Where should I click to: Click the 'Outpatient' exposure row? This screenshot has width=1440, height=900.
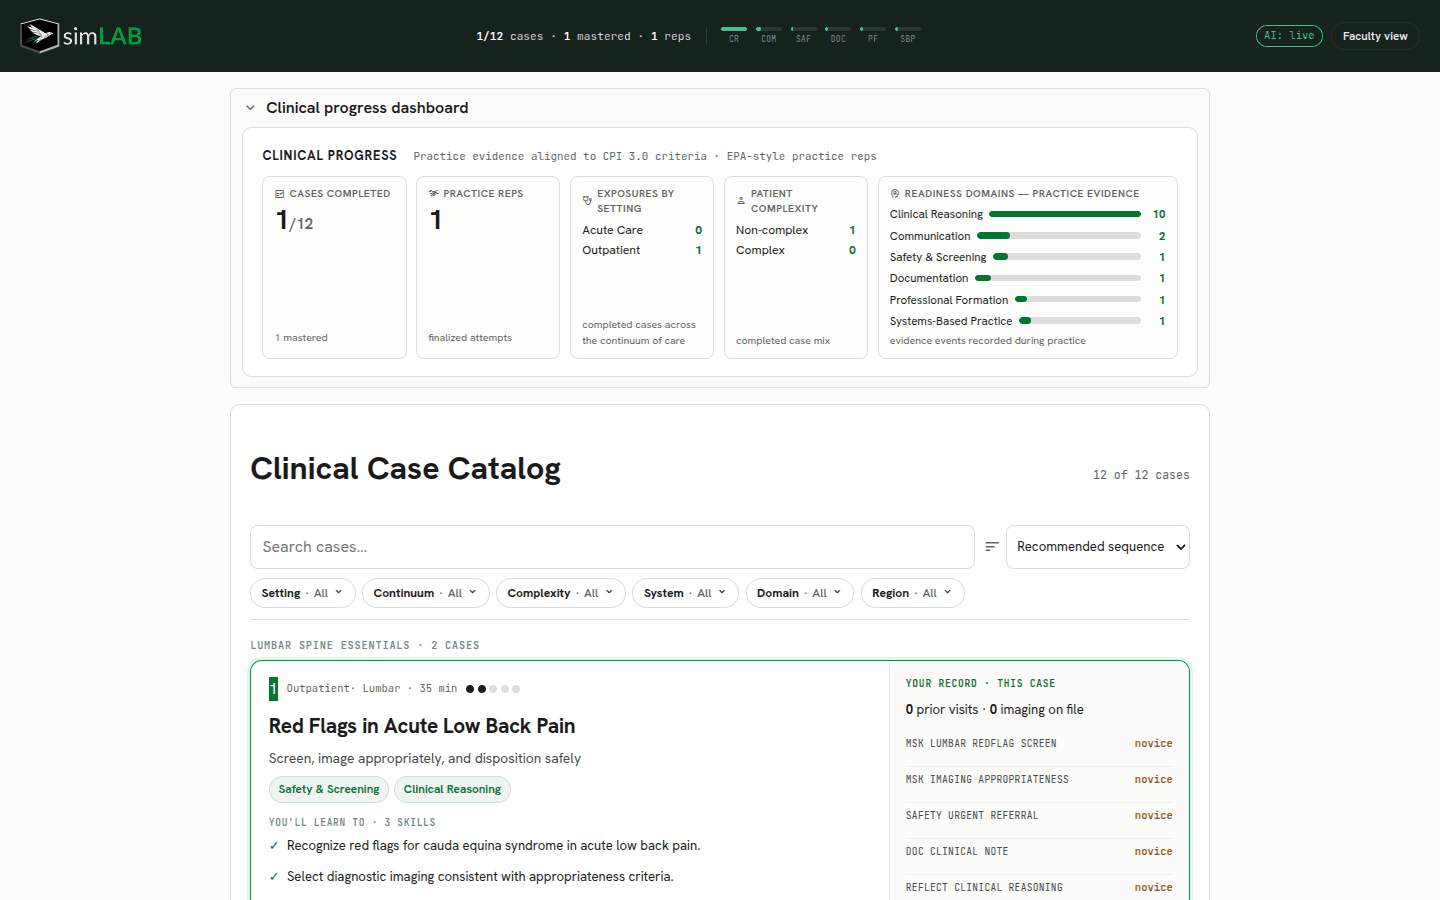tap(642, 251)
